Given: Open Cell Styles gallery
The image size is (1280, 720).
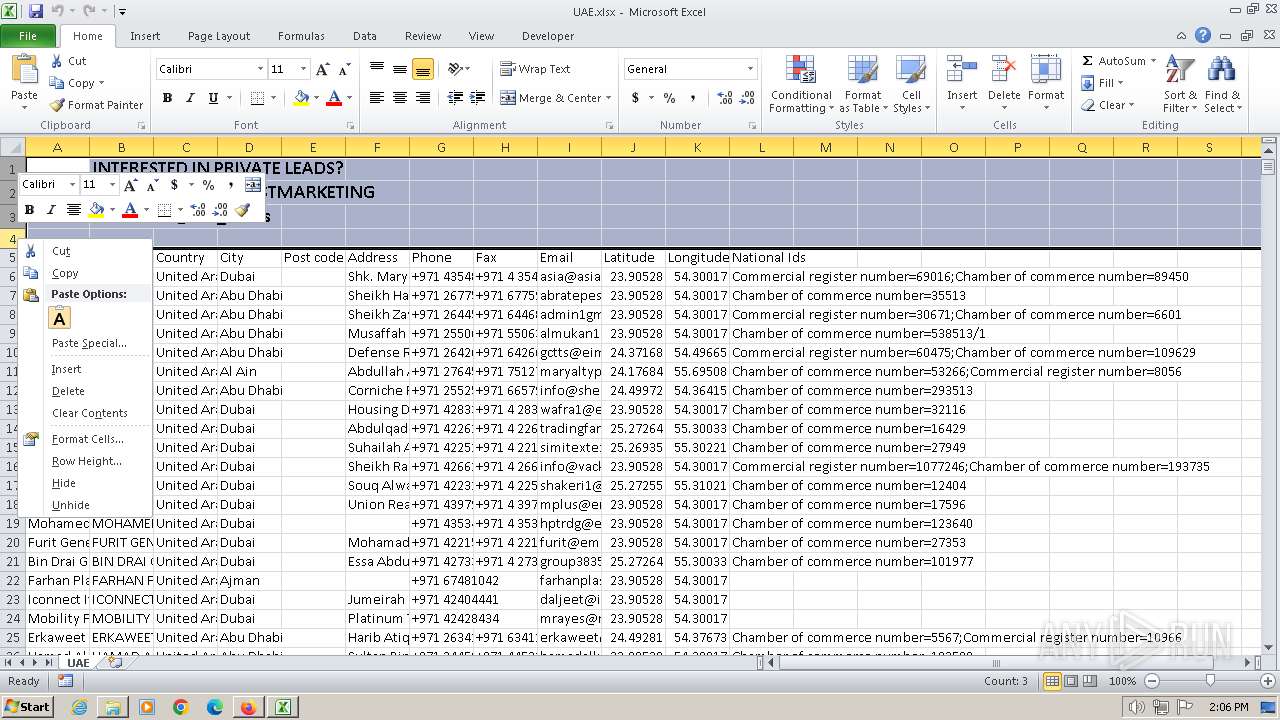Looking at the screenshot, I should tap(910, 84).
